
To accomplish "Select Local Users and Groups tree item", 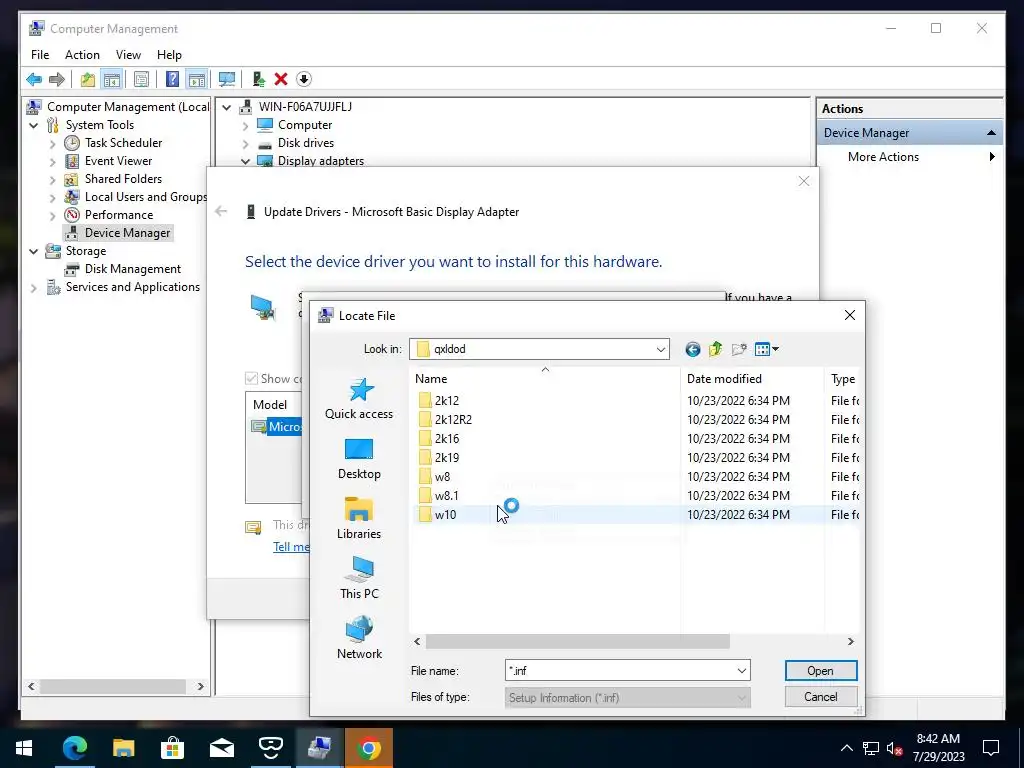I will [146, 197].
